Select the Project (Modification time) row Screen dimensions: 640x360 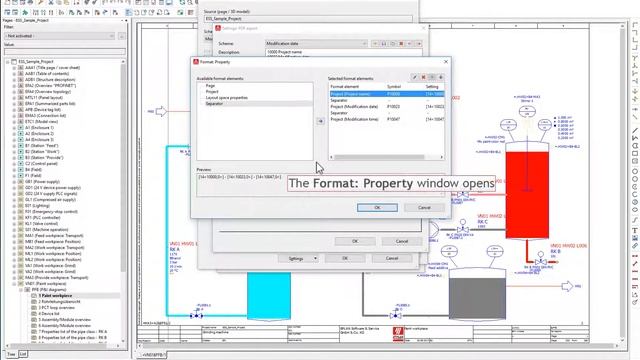(387, 119)
